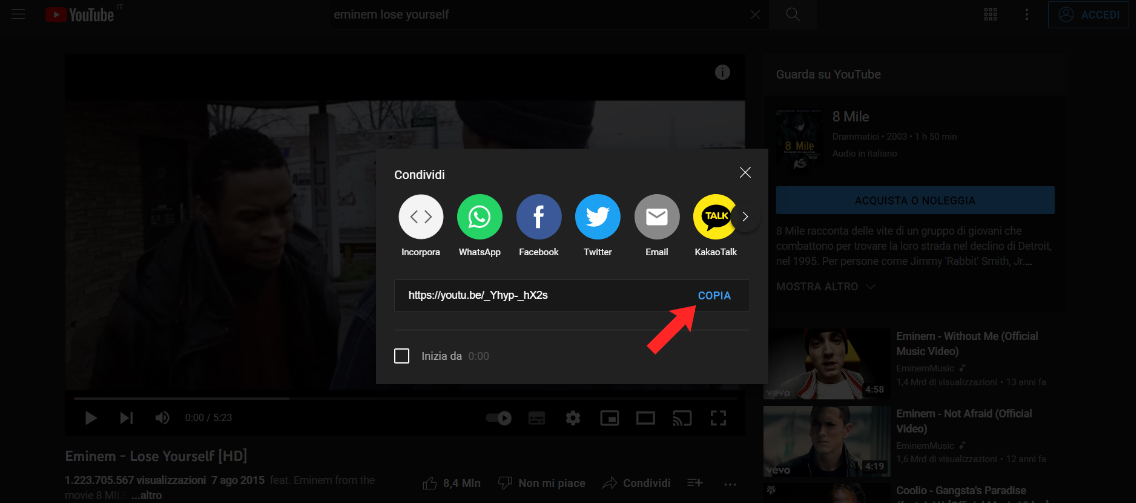Viewport: 1136px width, 503px height.
Task: Expand the description with ...altro
Action: (146, 495)
